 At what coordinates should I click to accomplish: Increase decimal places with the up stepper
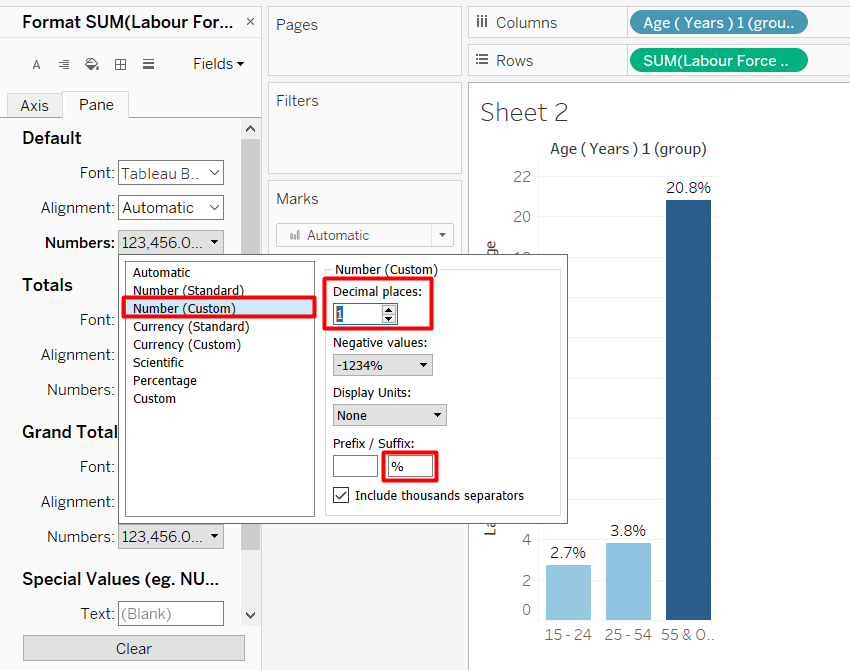pos(389,309)
